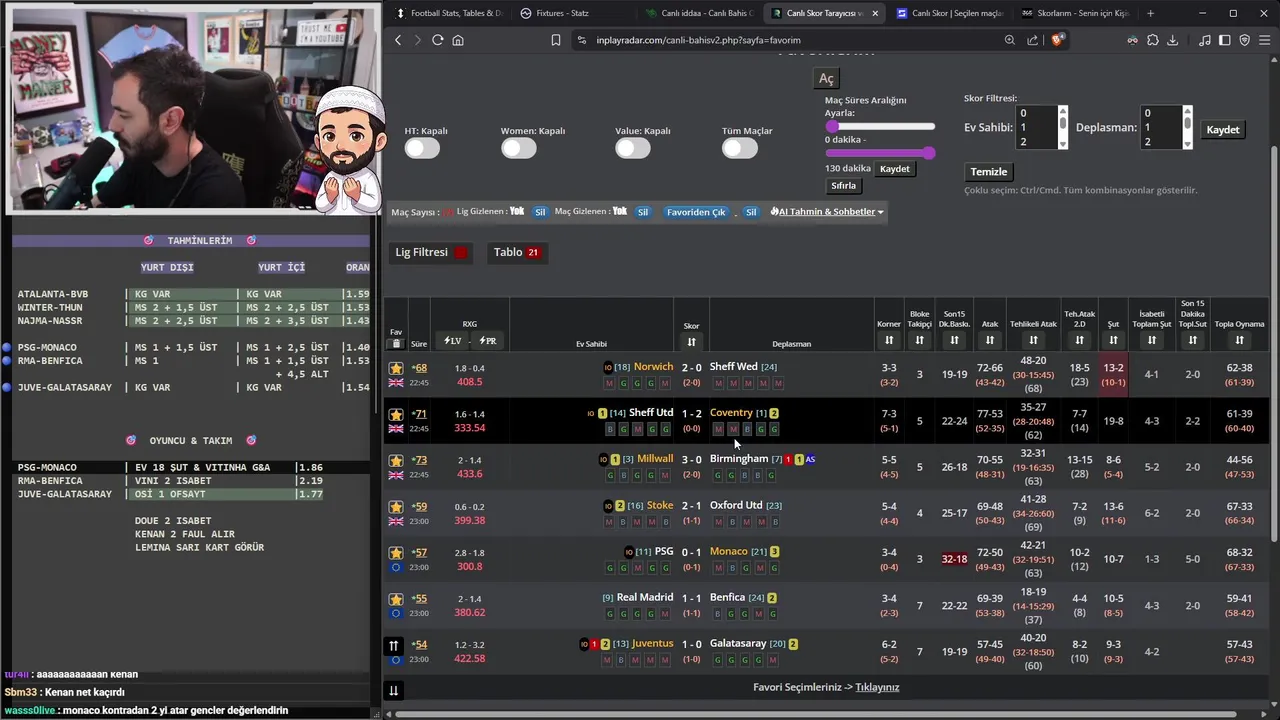Click the zoom magnifier icon in address bar
Viewport: 1280px width, 720px height.
tap(1009, 40)
